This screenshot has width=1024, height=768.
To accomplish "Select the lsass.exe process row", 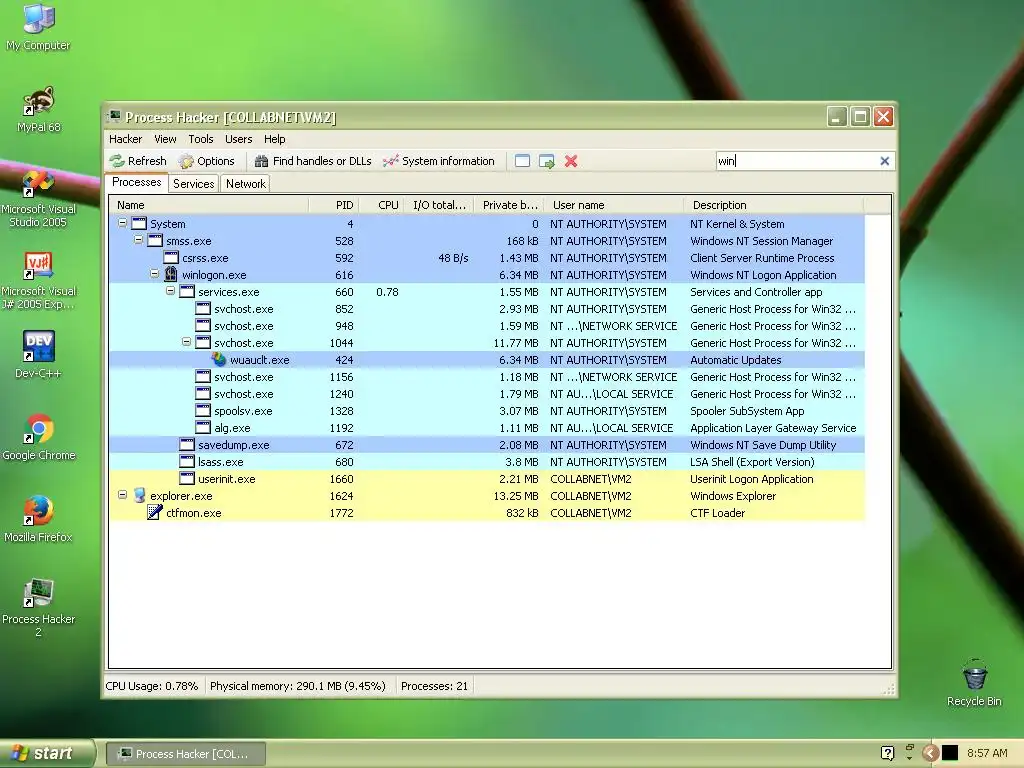I will [x=487, y=462].
